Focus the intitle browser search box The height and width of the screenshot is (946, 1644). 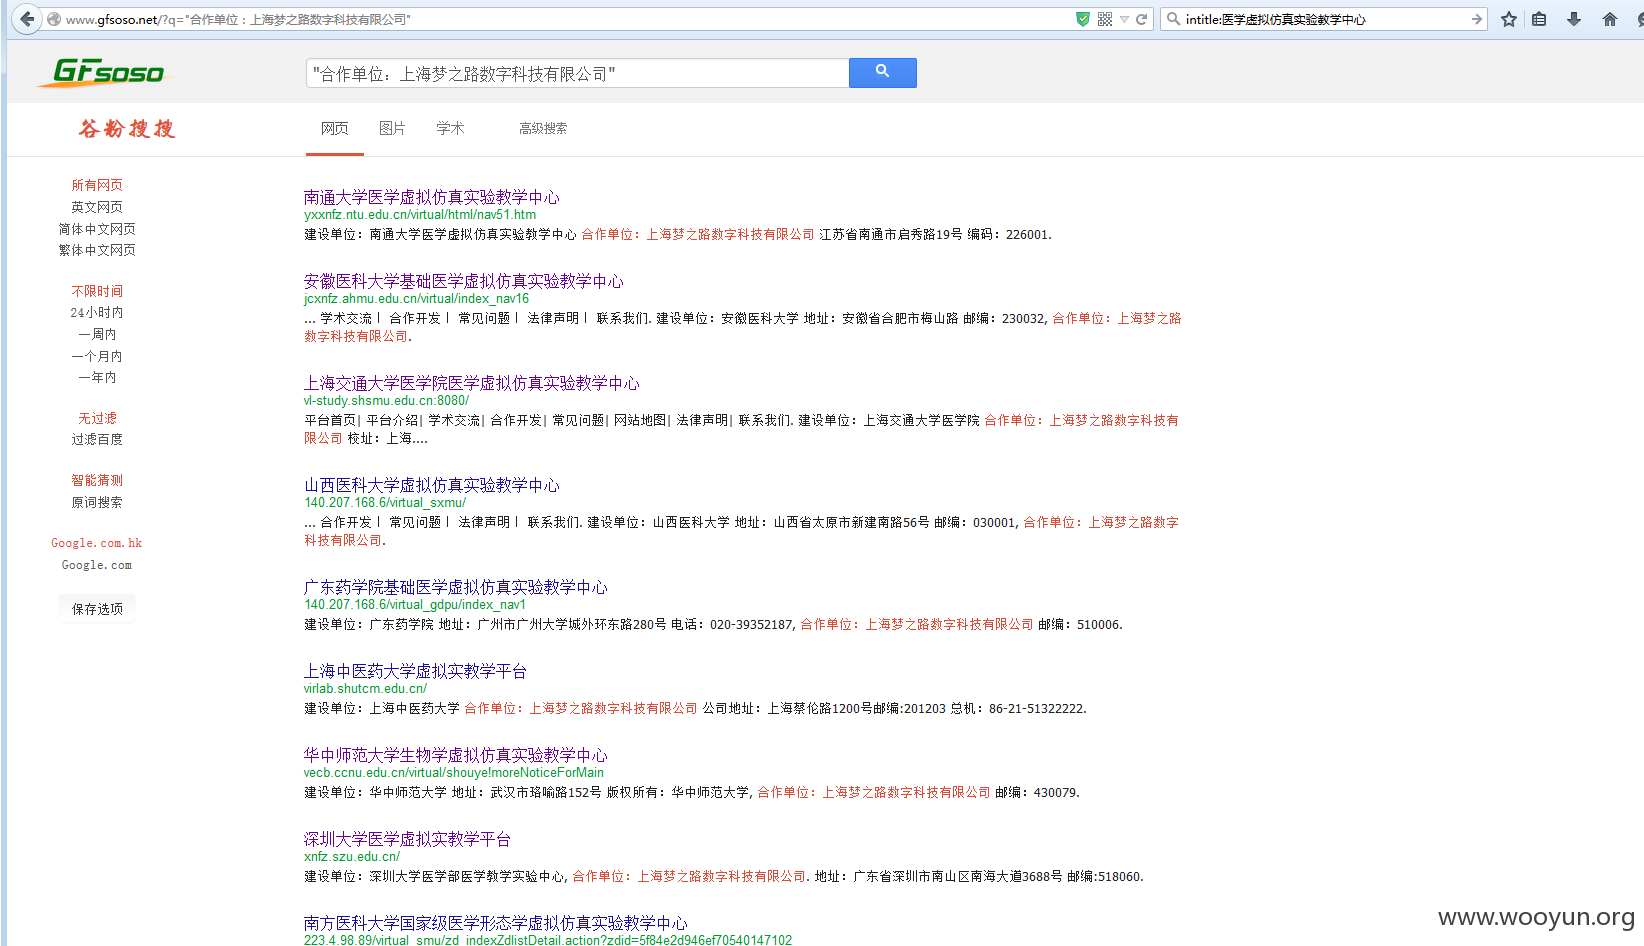click(1325, 19)
